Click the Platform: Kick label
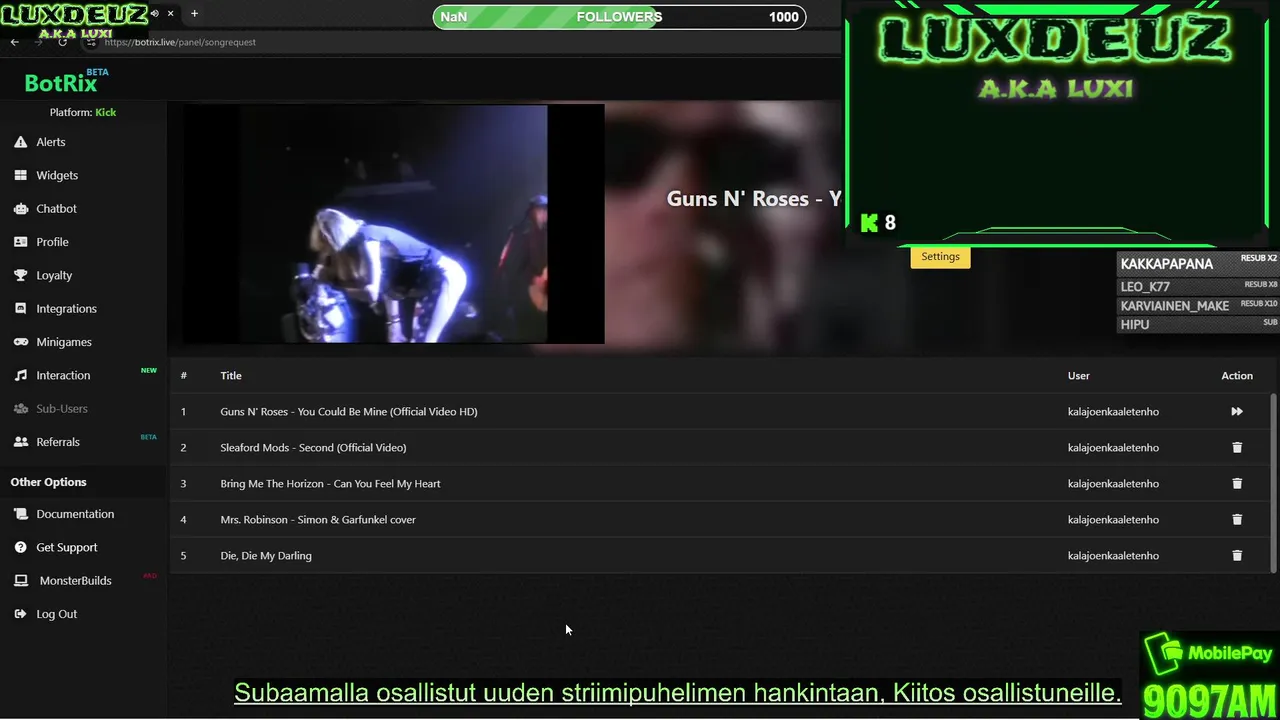1280x720 pixels. (x=83, y=112)
